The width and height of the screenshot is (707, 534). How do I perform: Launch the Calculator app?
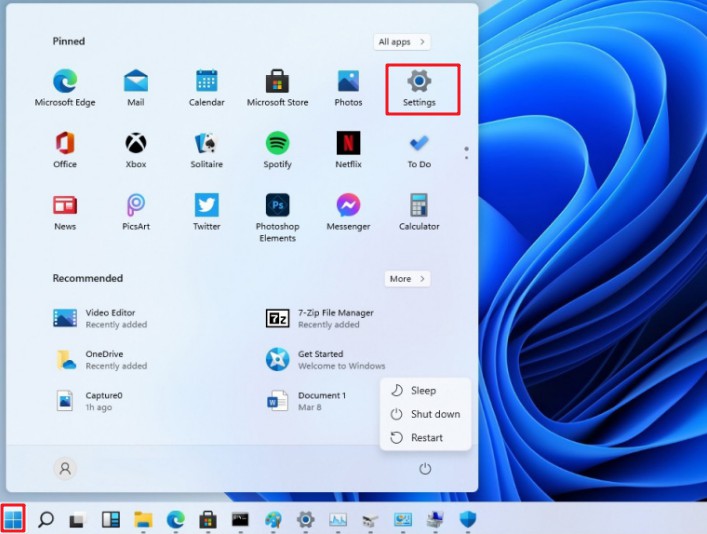pyautogui.click(x=419, y=212)
